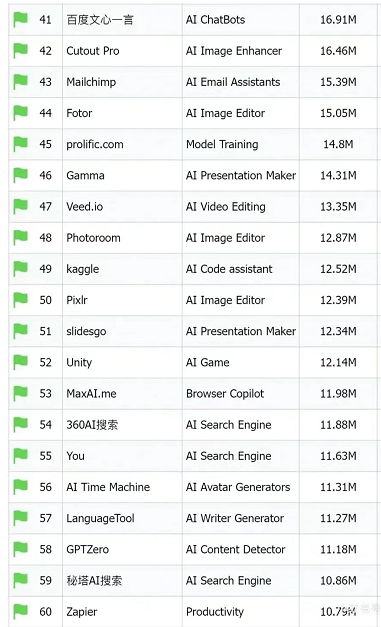Click the green flag beside GPTZero

21,550
